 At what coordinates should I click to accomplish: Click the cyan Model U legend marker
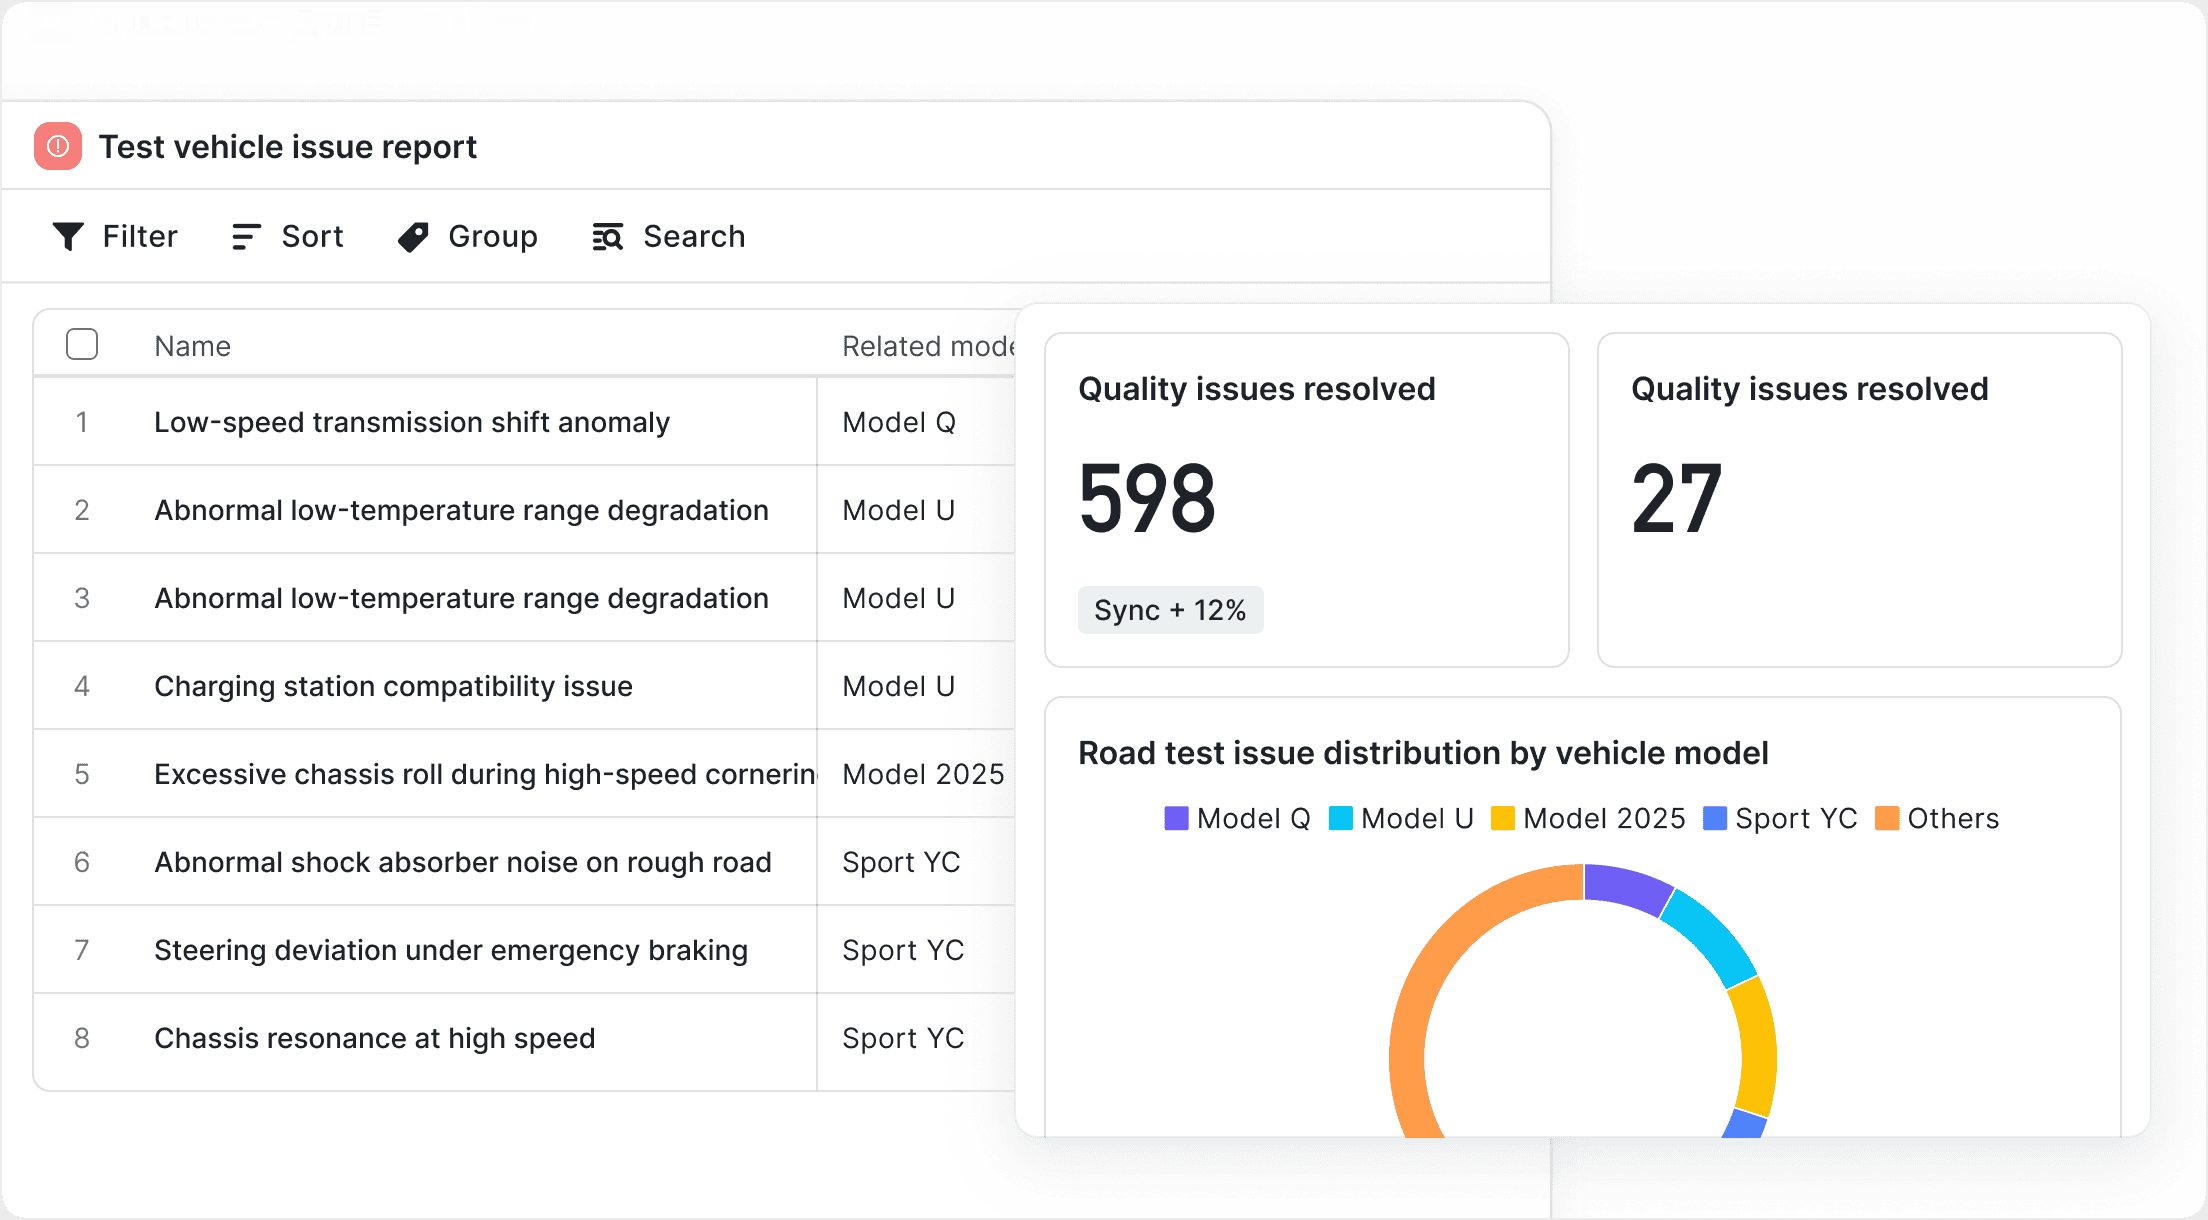[1340, 818]
